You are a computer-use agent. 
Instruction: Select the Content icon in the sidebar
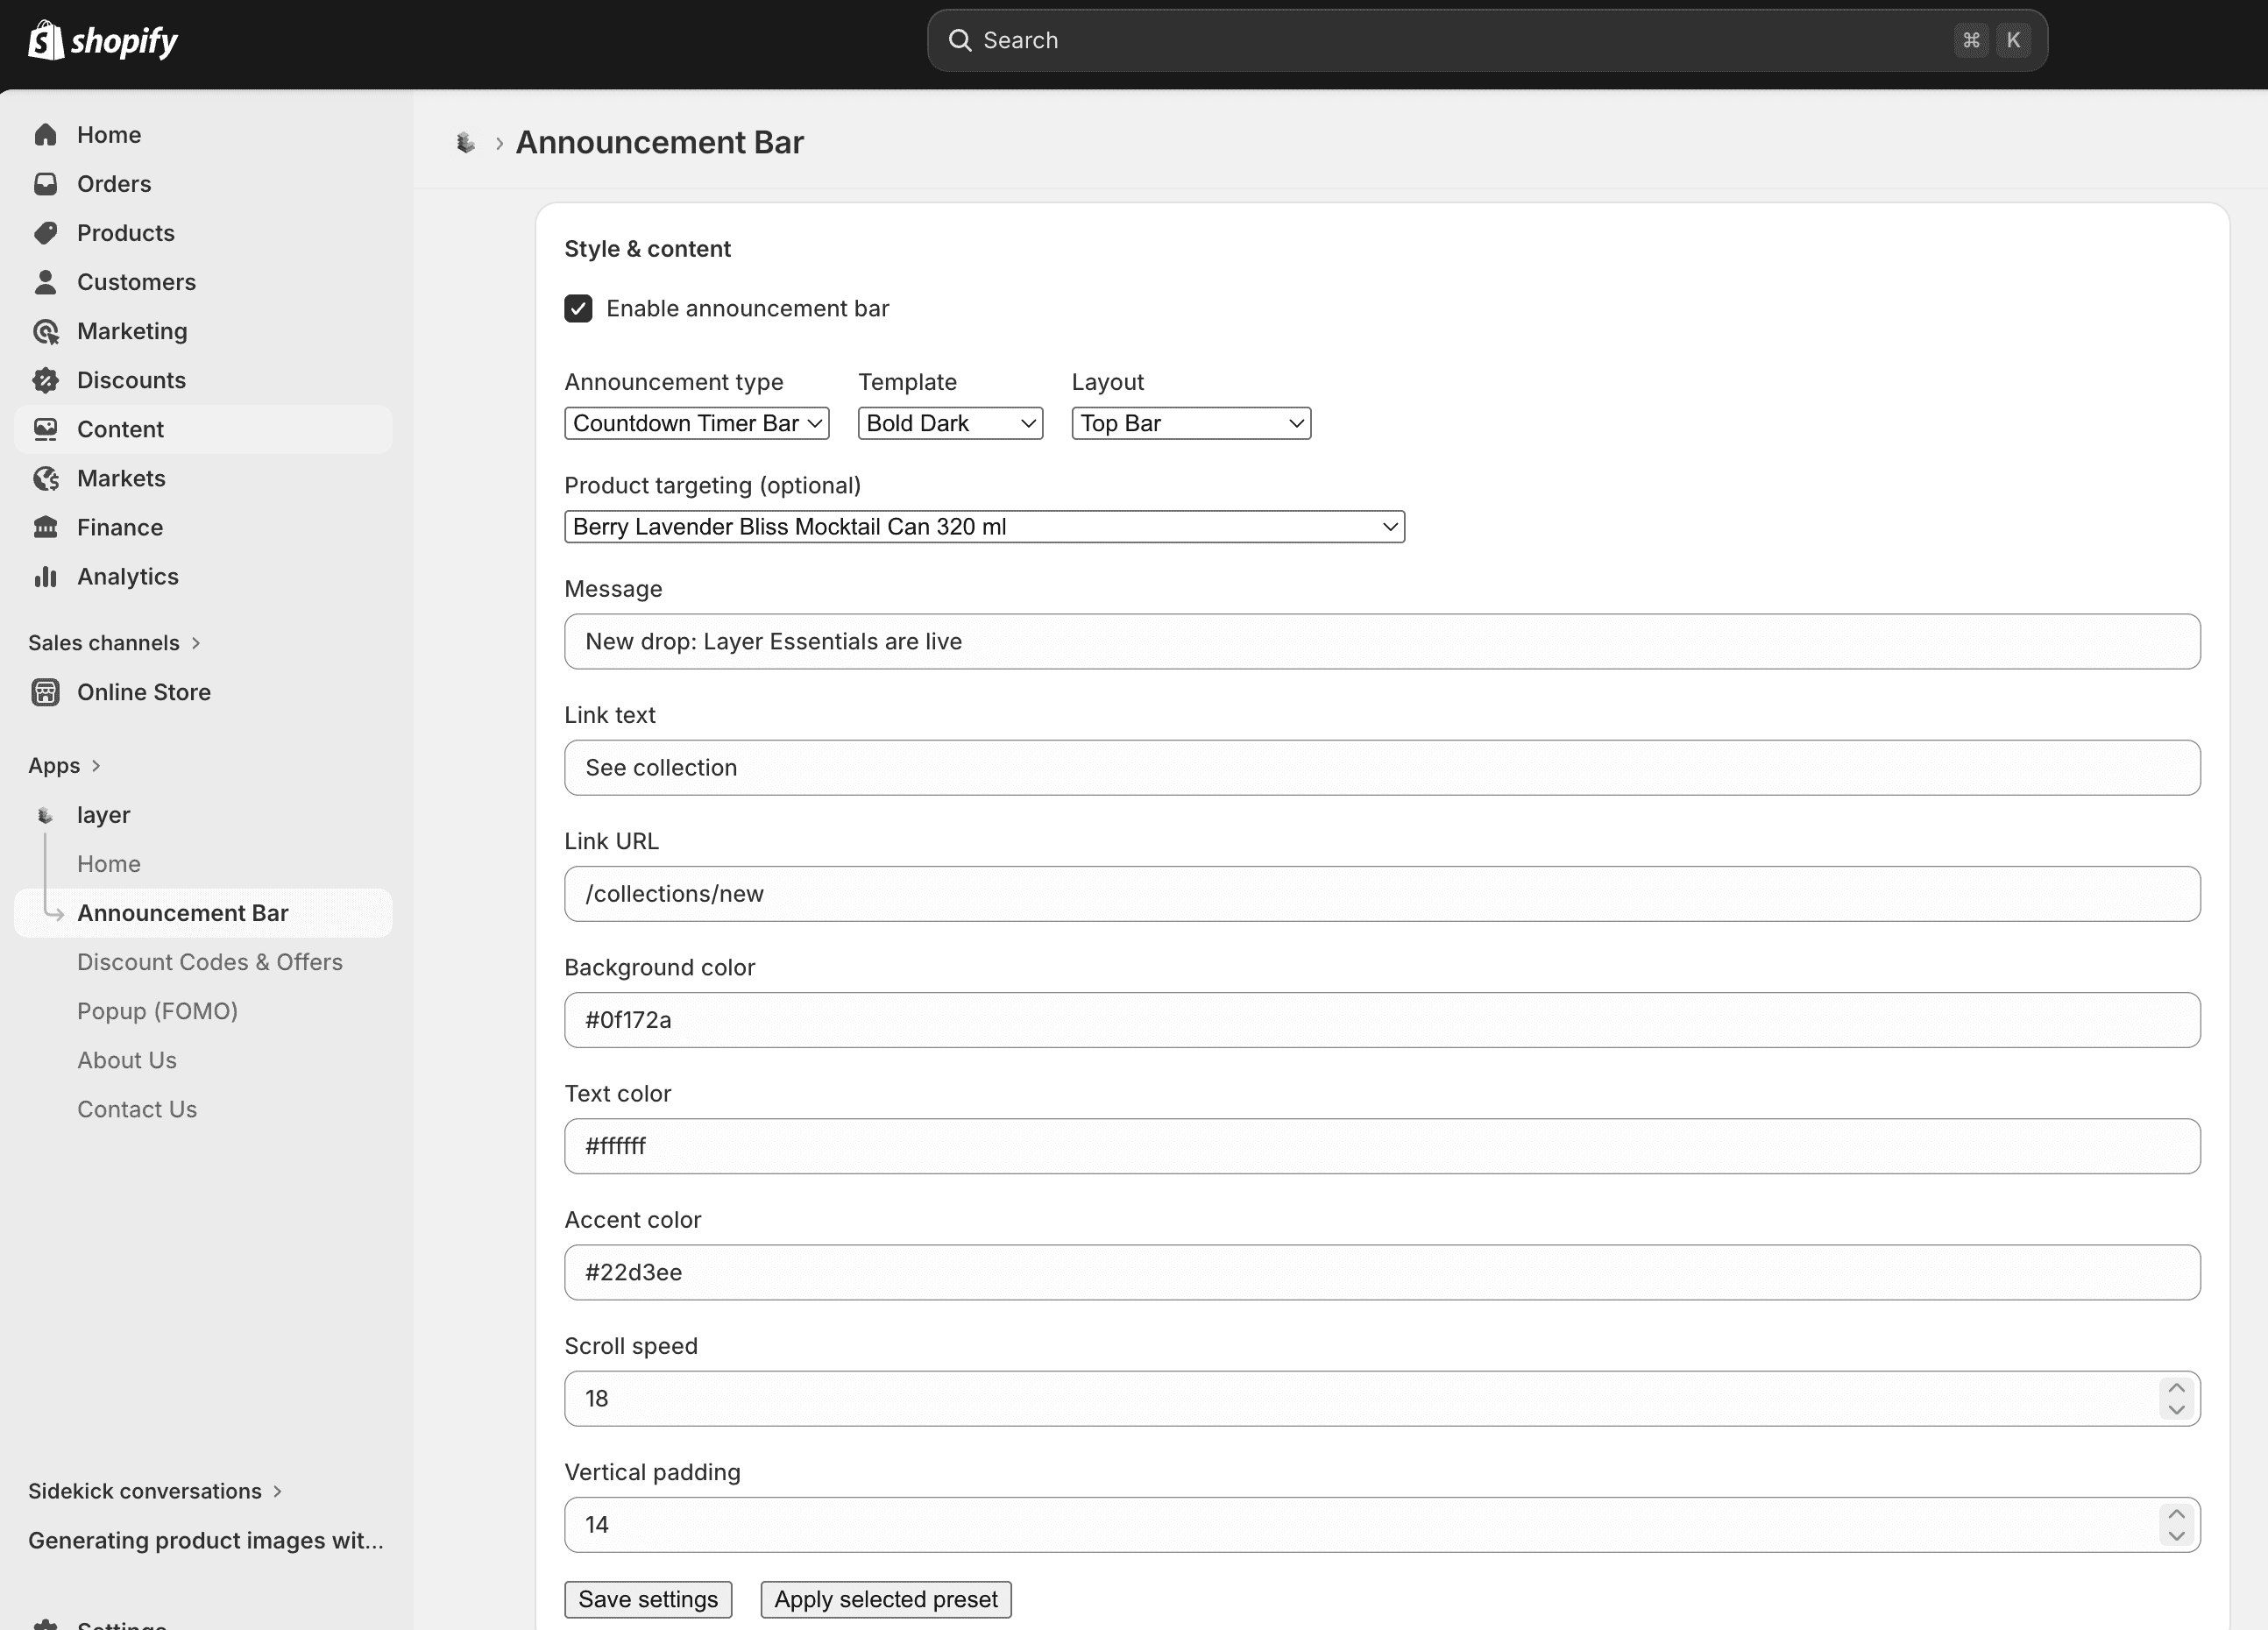(x=46, y=428)
